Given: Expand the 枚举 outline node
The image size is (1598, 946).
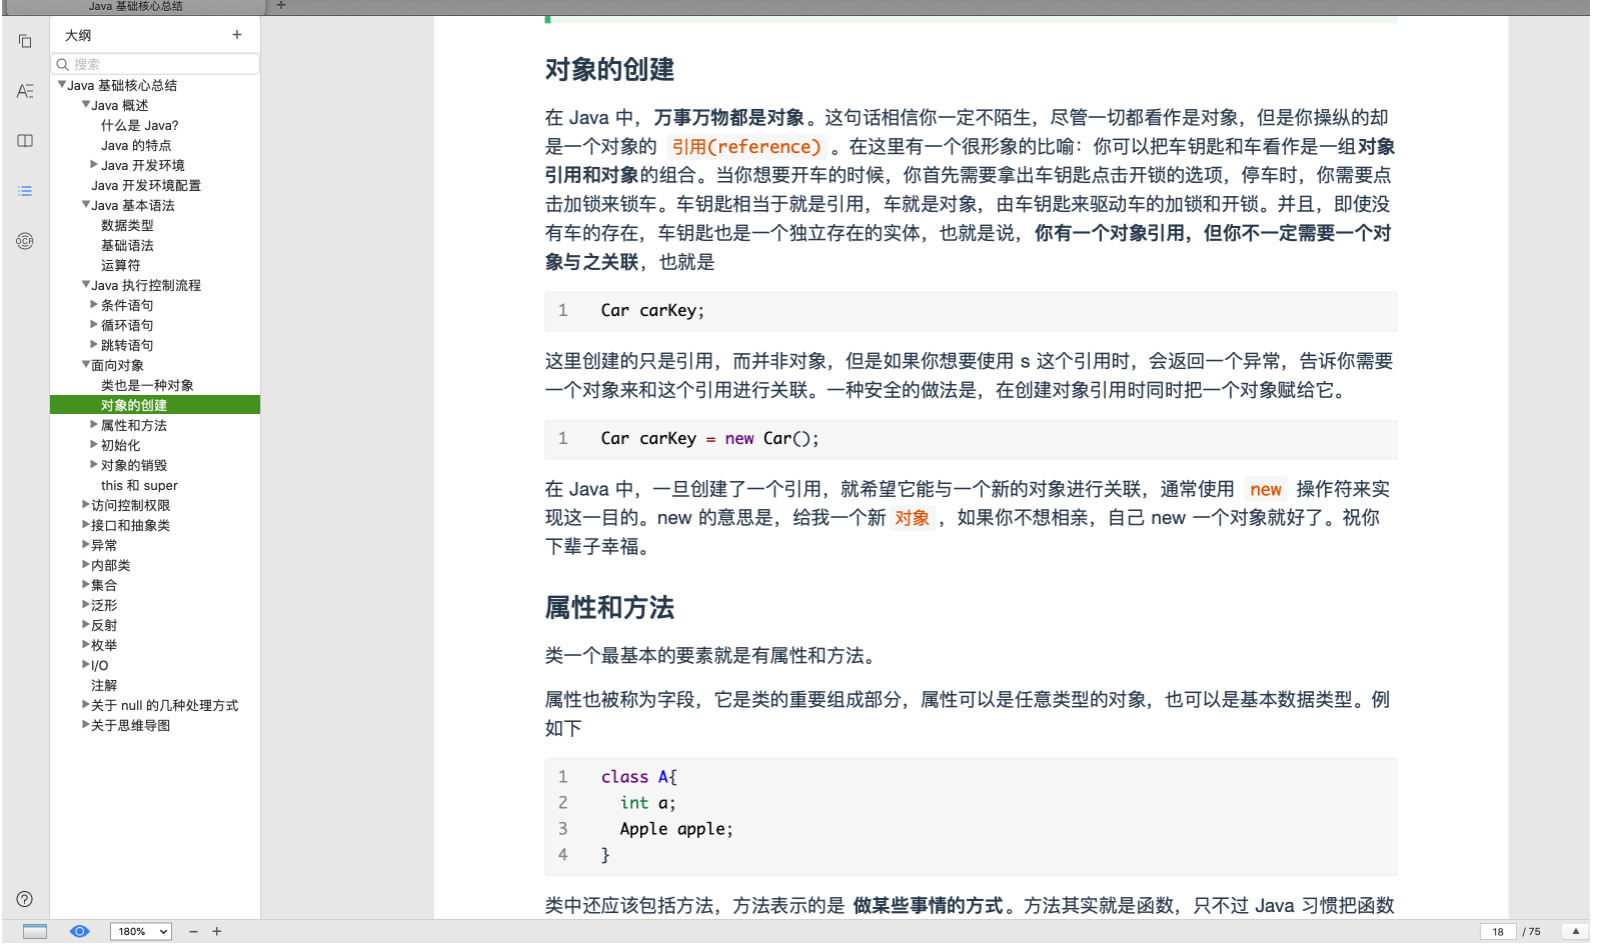Looking at the screenshot, I should [x=86, y=644].
